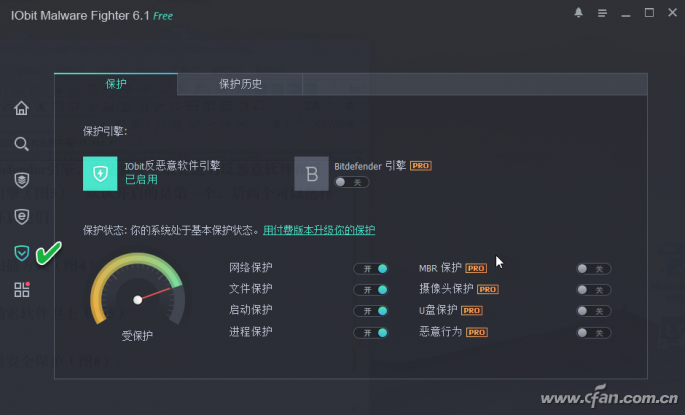The height and width of the screenshot is (415, 685).
Task: Open the Home sidebar icon
Action: (x=21, y=108)
